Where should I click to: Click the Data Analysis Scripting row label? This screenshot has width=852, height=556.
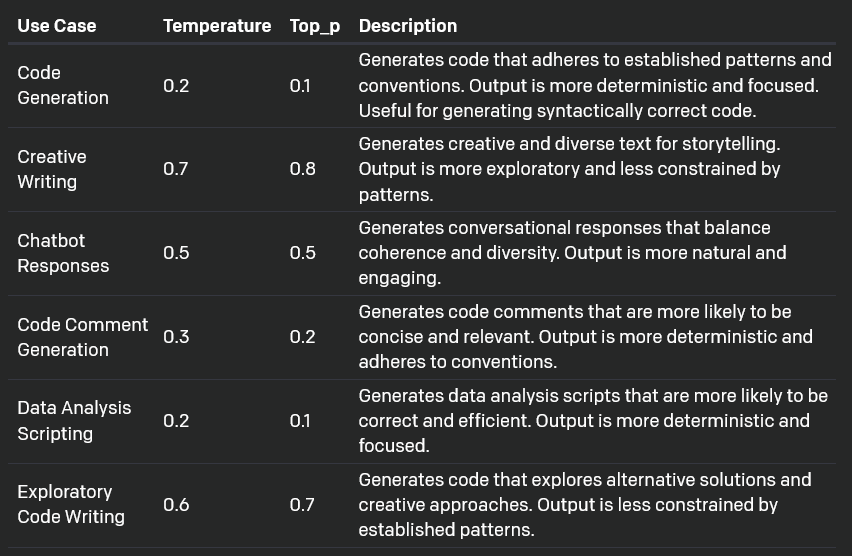(74, 421)
